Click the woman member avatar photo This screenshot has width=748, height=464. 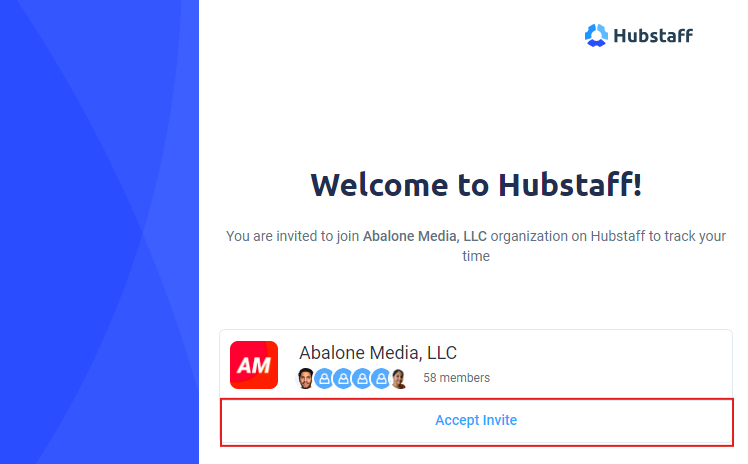398,379
